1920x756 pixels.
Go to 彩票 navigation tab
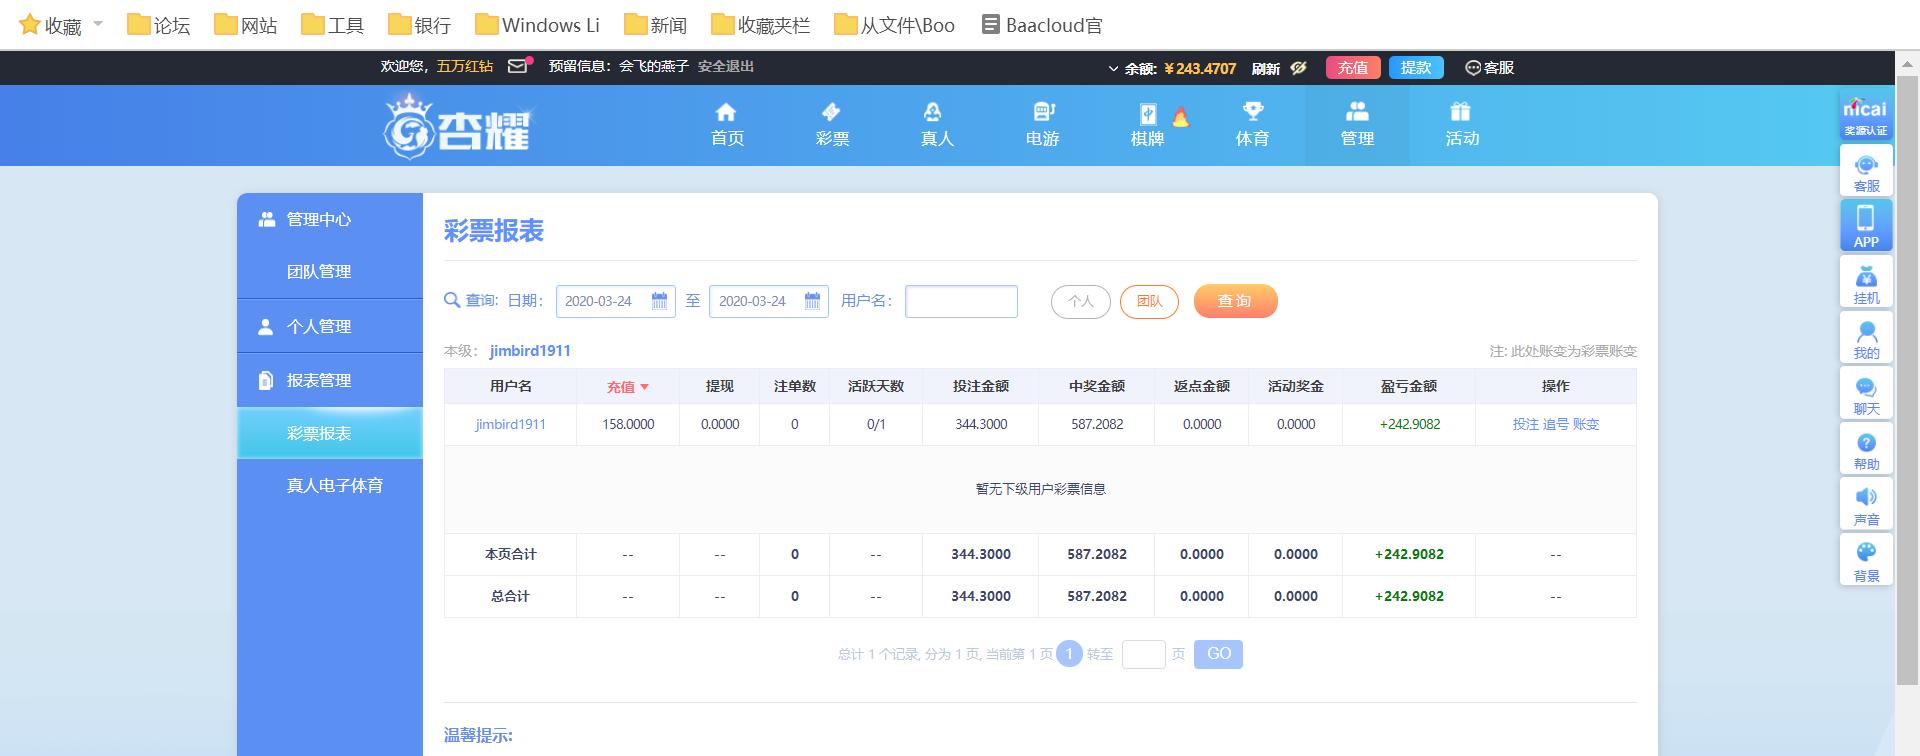(832, 125)
